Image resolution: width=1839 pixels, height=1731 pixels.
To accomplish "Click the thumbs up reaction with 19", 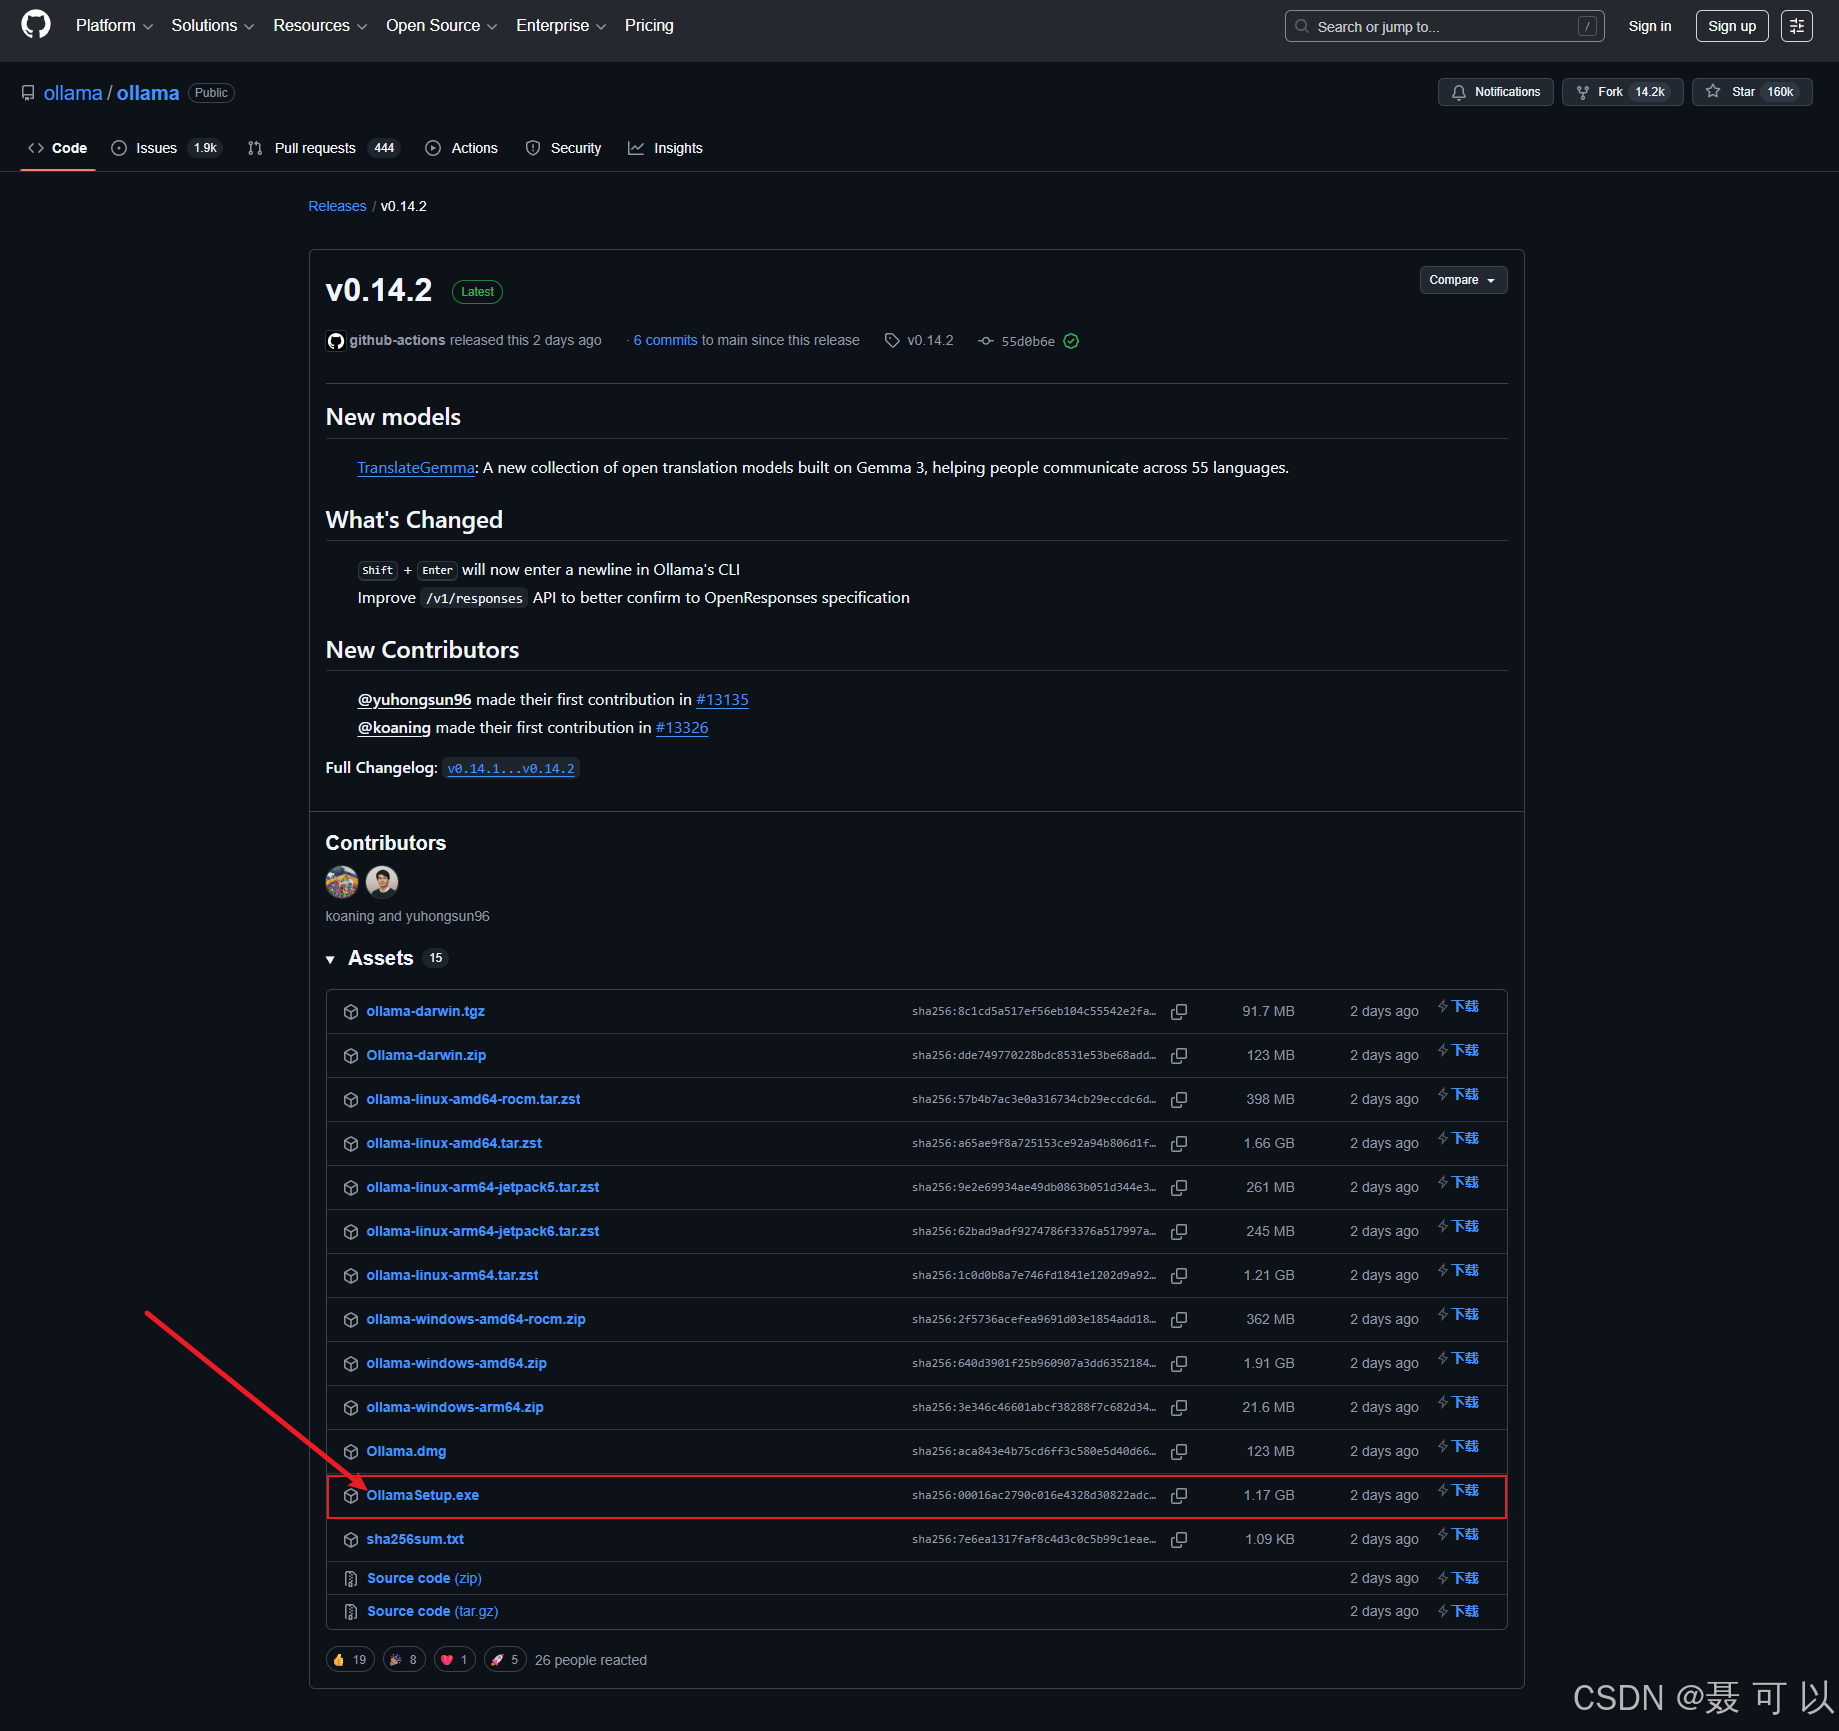I will click(x=350, y=1660).
